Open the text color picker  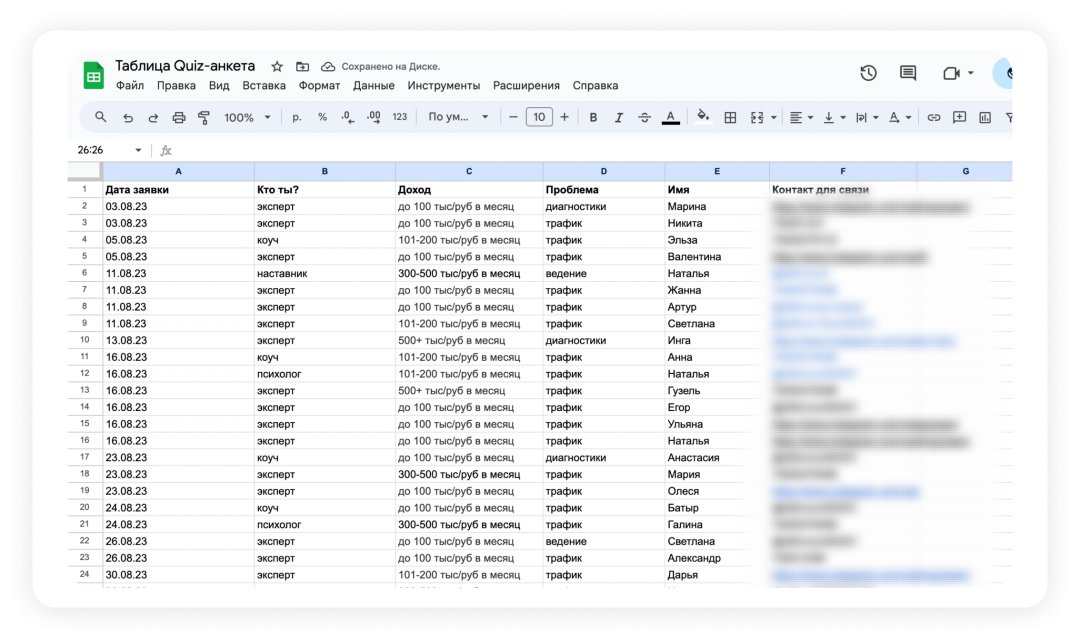tap(670, 118)
